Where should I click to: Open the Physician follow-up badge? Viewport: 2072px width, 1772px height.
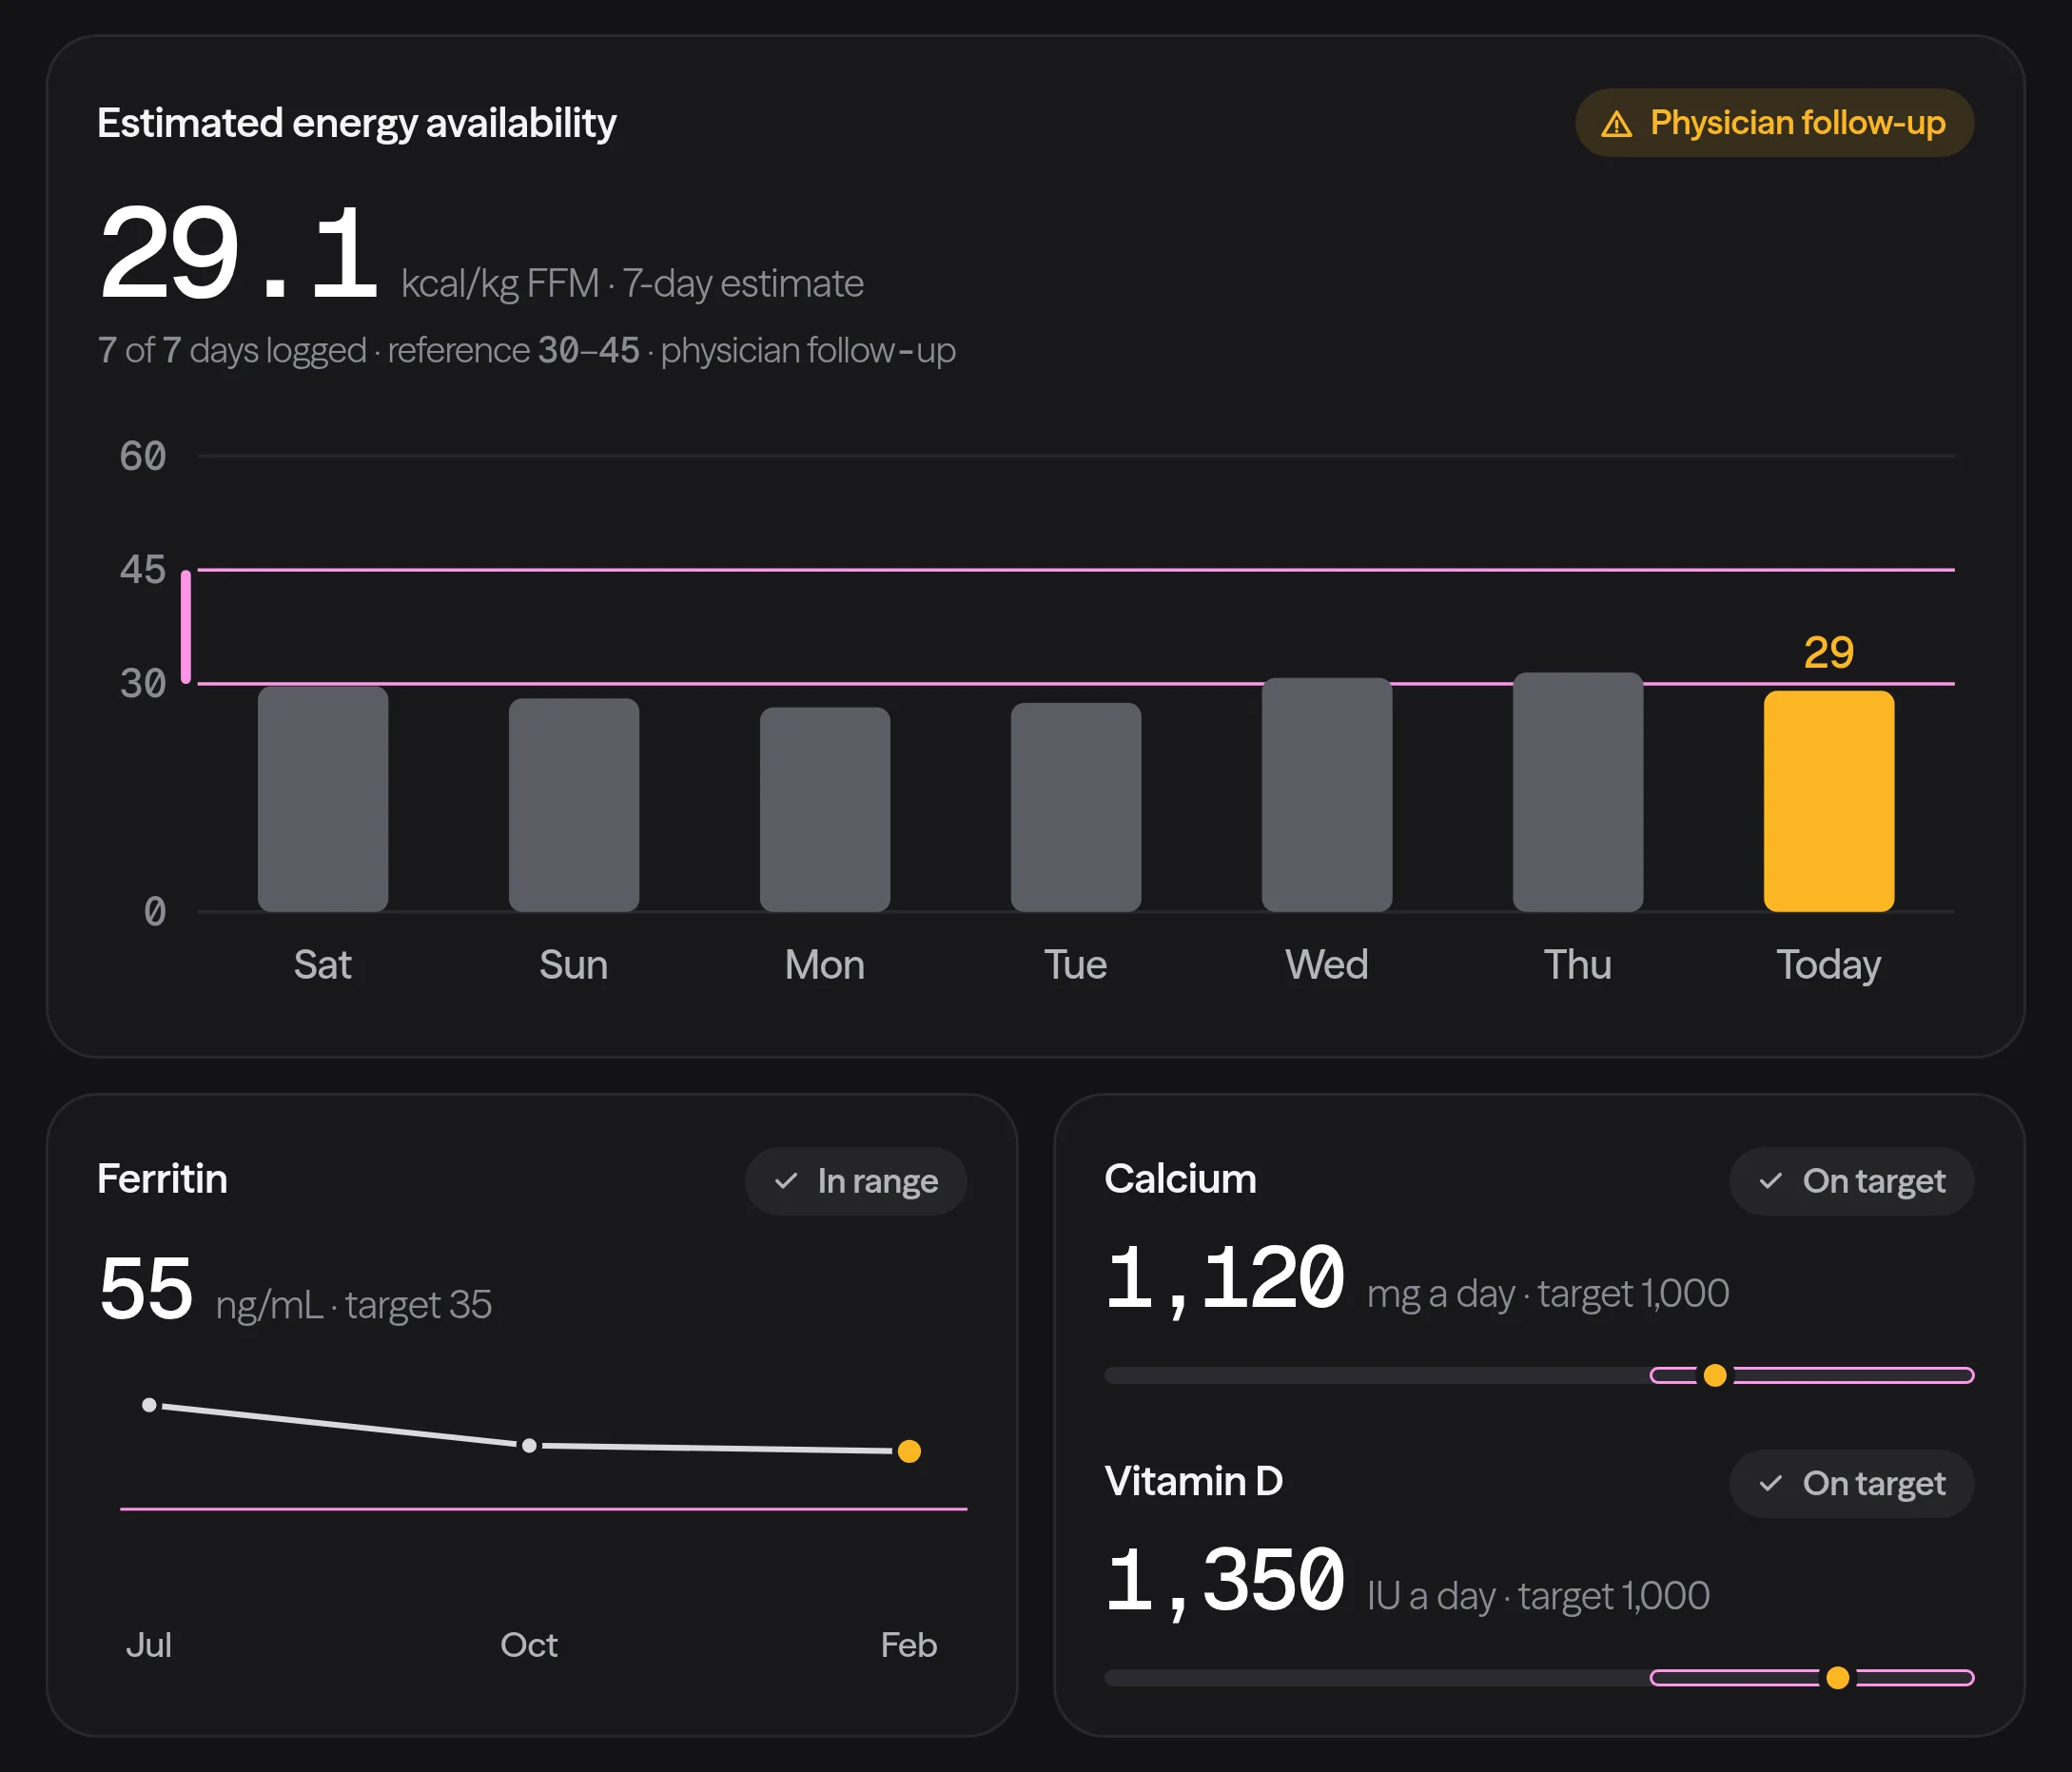tap(1774, 123)
